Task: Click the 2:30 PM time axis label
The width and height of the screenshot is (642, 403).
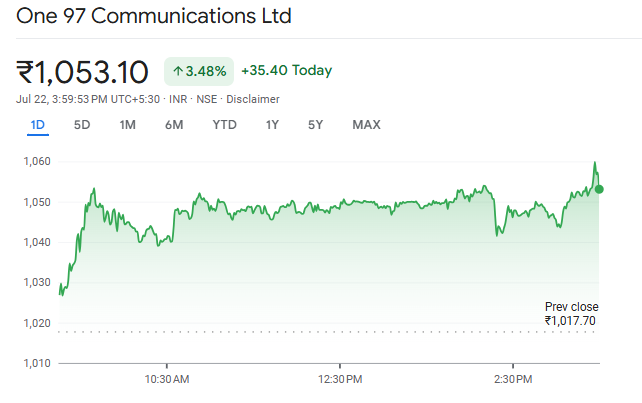Action: (x=513, y=379)
